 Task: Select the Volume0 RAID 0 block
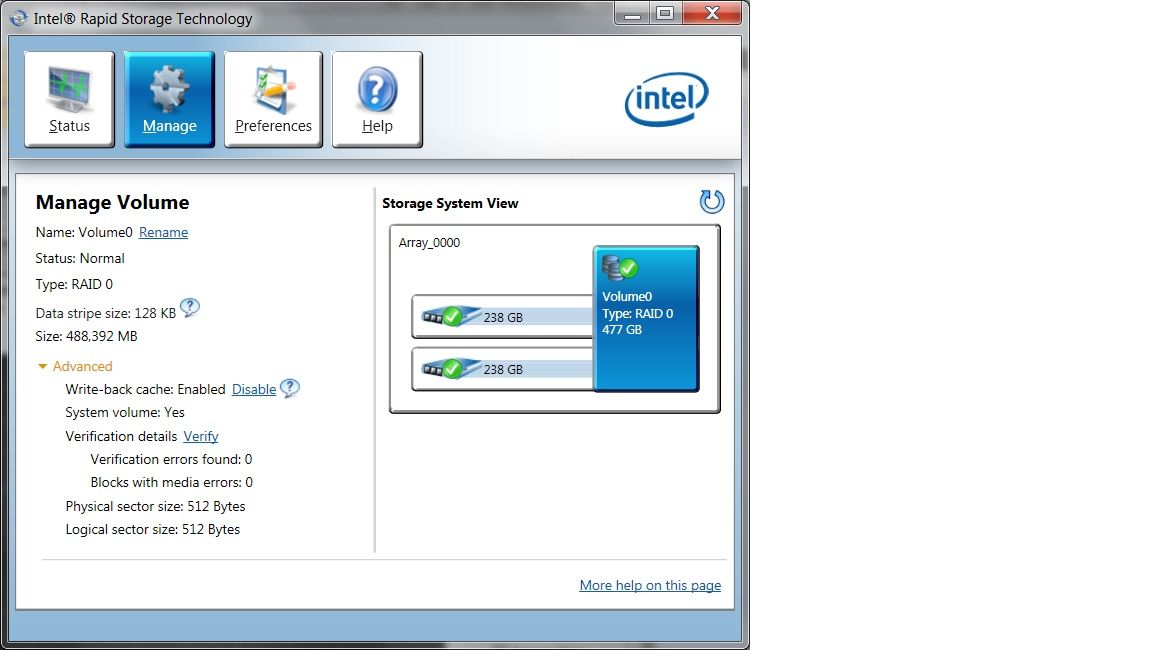click(x=646, y=319)
